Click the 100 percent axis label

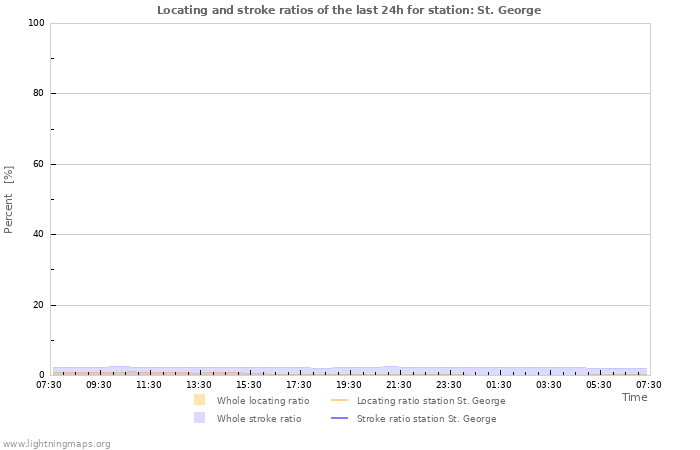[35, 23]
